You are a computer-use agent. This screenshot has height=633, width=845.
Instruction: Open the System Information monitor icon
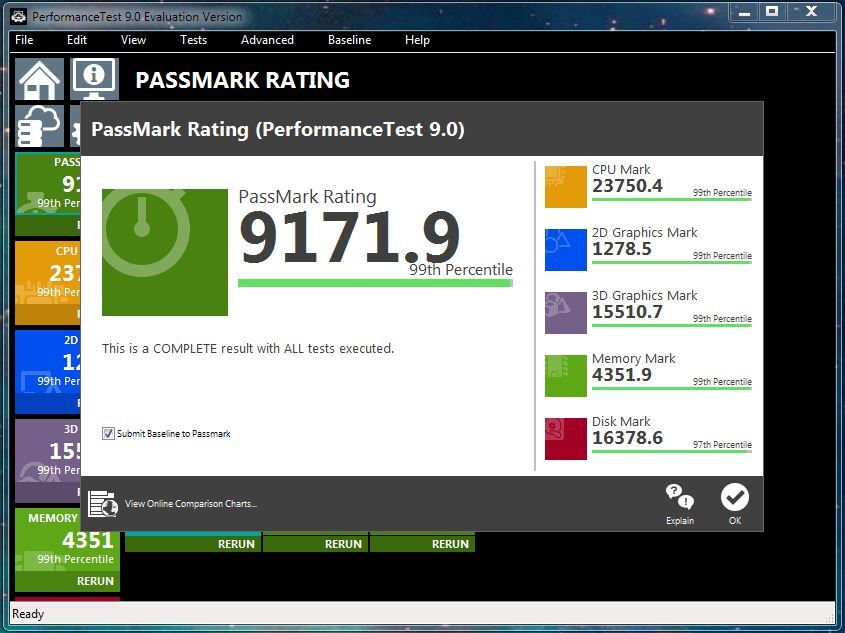[x=94, y=79]
